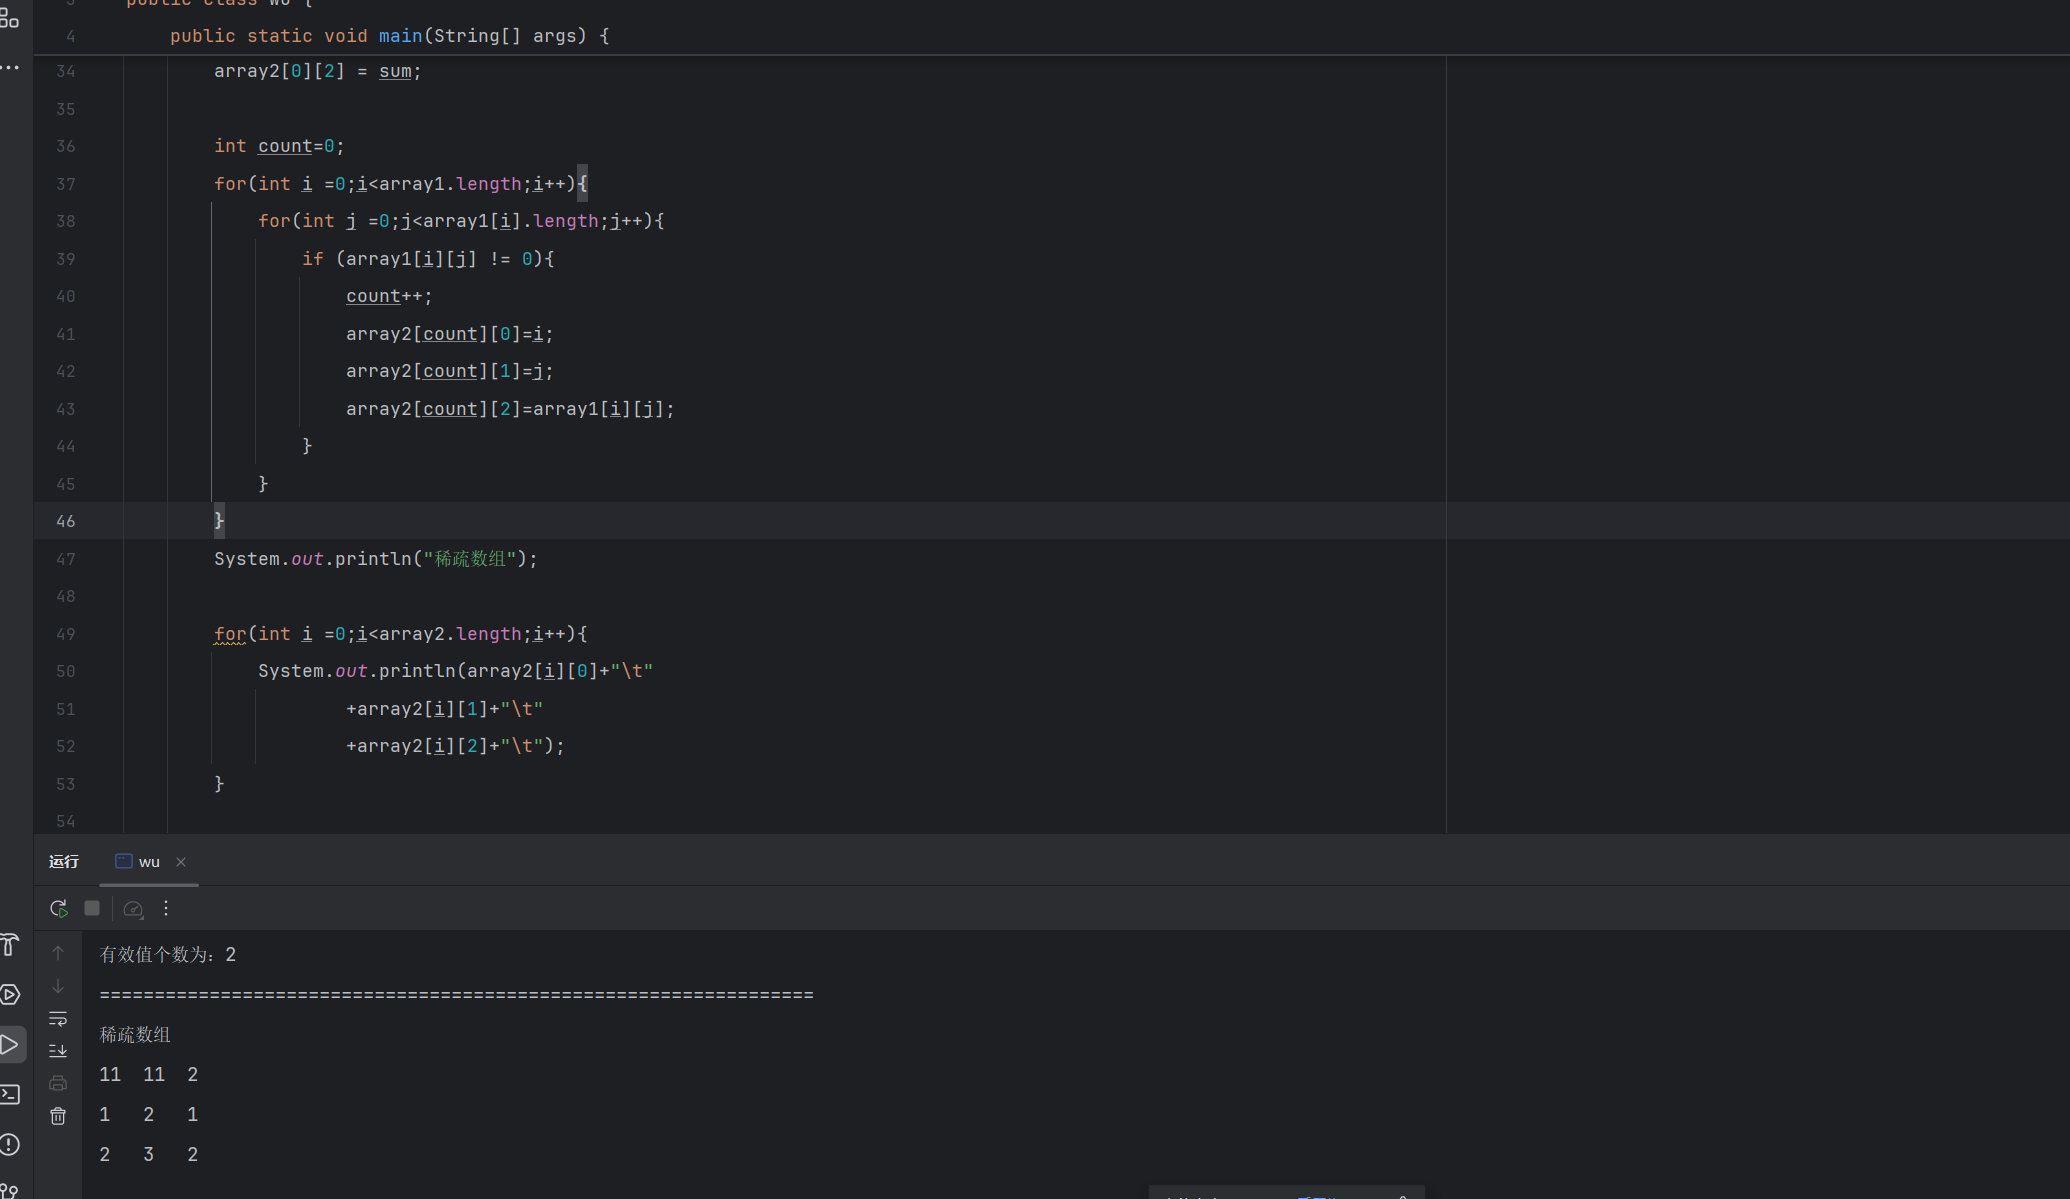Click println("稀疏数组") statement on line 47

click(x=376, y=559)
